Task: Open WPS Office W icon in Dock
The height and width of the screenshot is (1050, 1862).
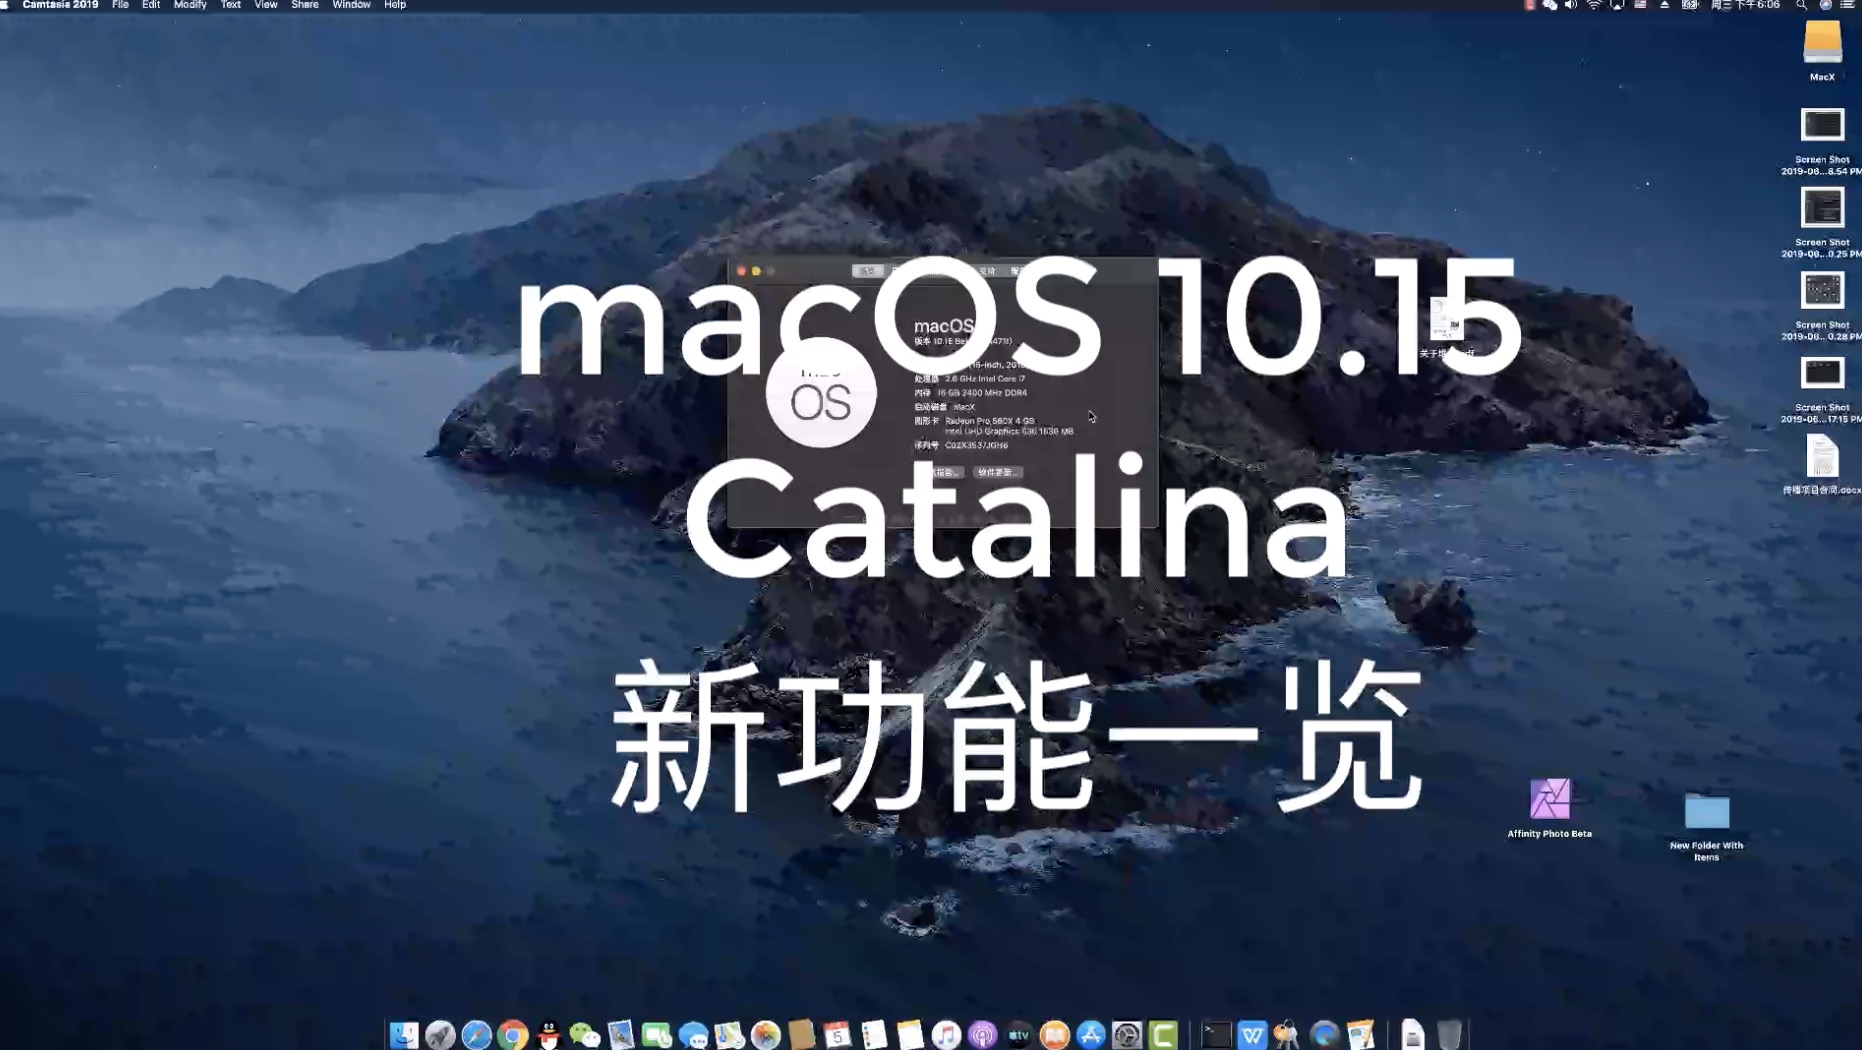Action: coord(1252,1034)
